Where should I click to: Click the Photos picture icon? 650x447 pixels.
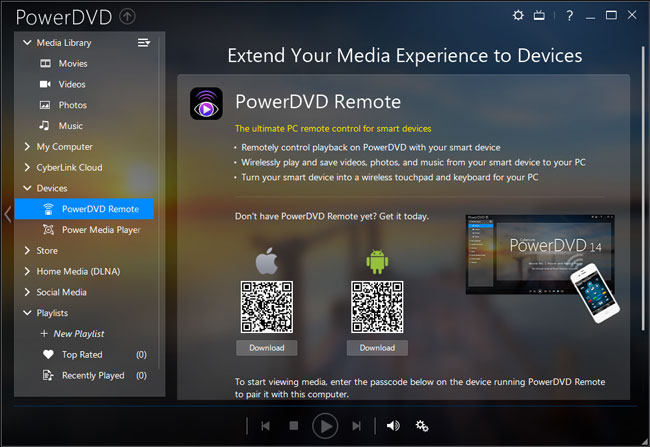45,105
